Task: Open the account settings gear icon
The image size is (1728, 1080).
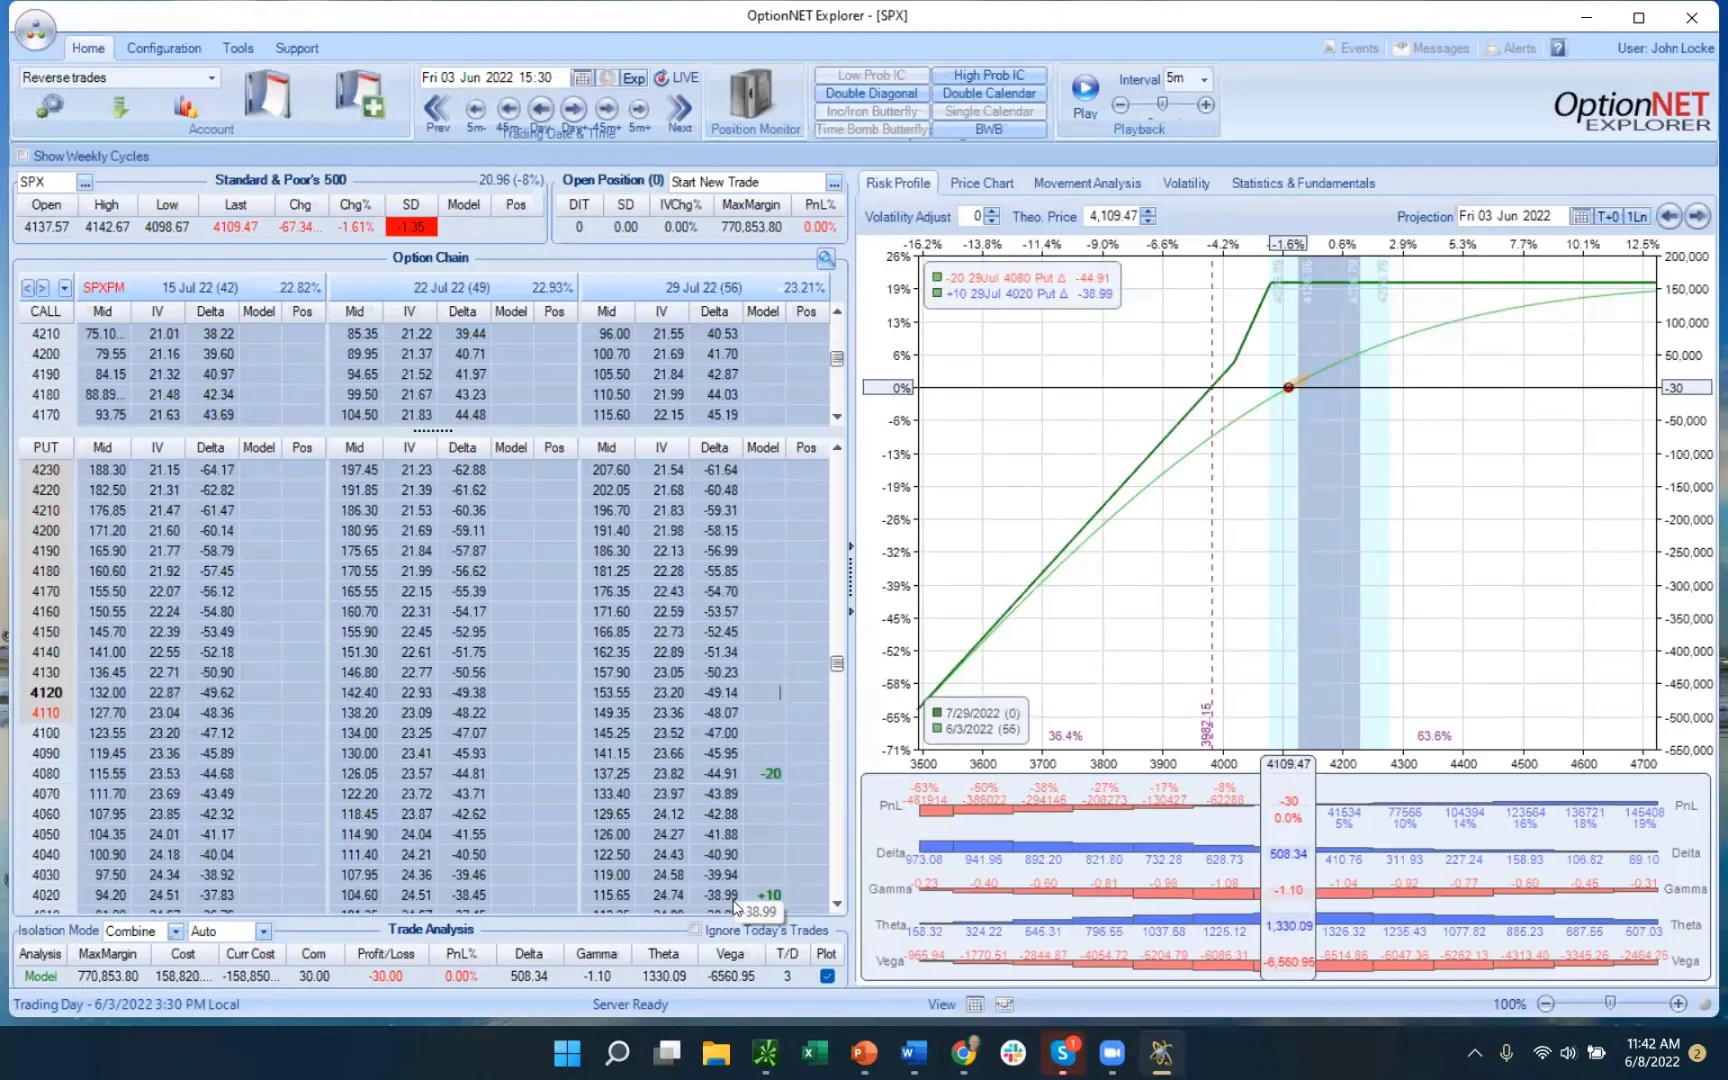Action: [x=49, y=106]
